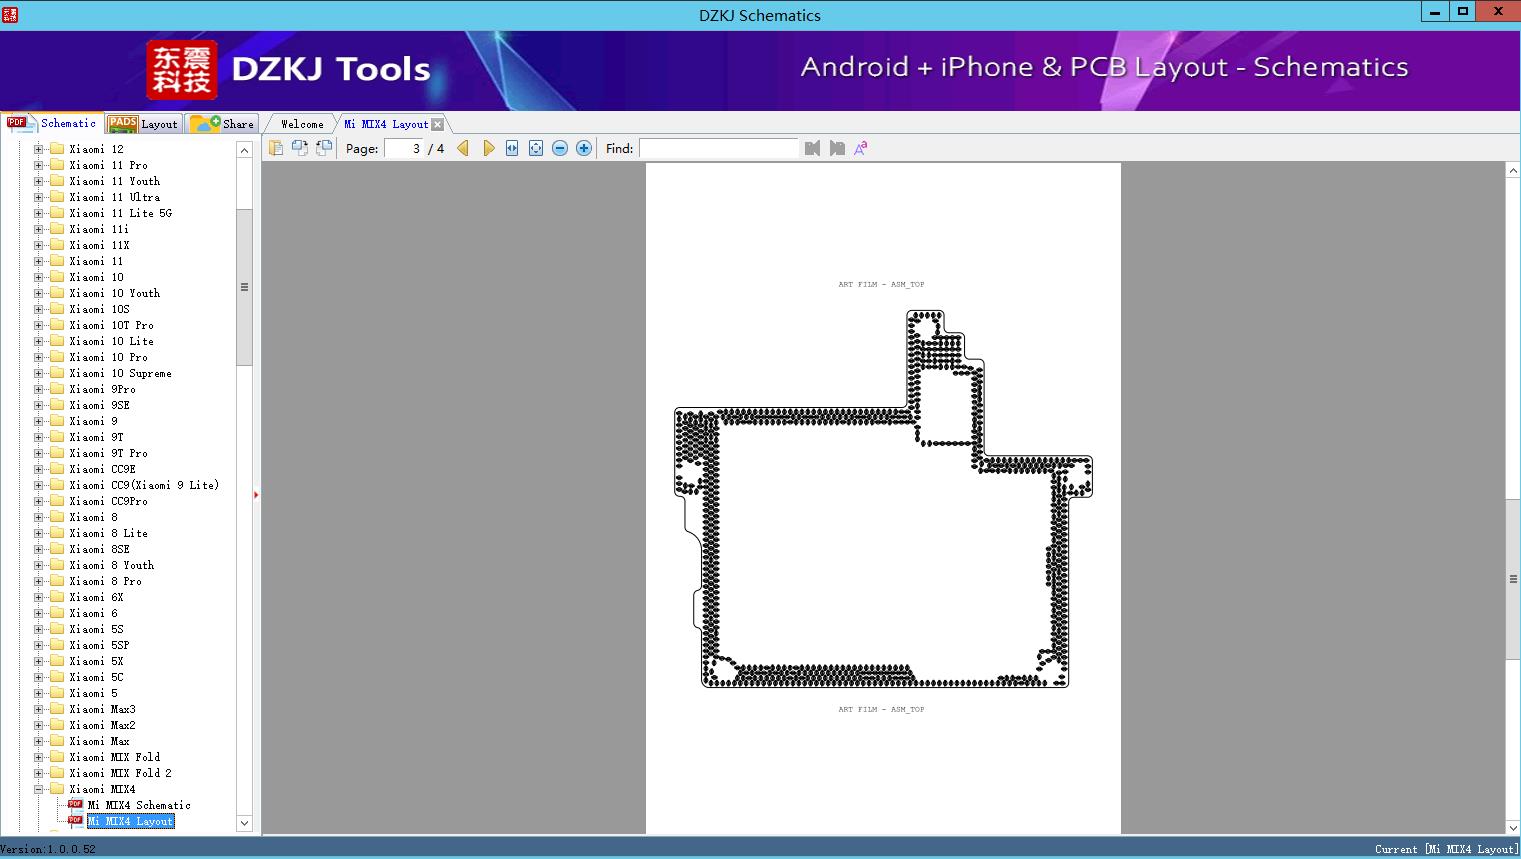
Task: Click the fit page icon
Action: [536, 148]
